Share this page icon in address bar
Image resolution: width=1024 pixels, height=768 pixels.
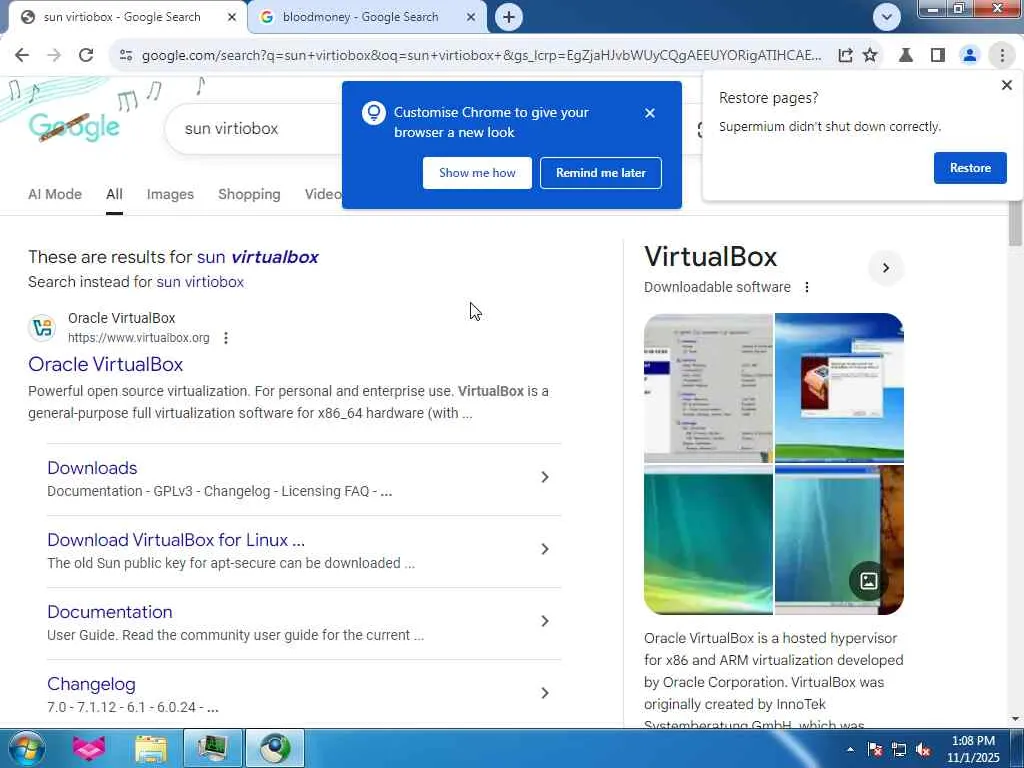[845, 56]
